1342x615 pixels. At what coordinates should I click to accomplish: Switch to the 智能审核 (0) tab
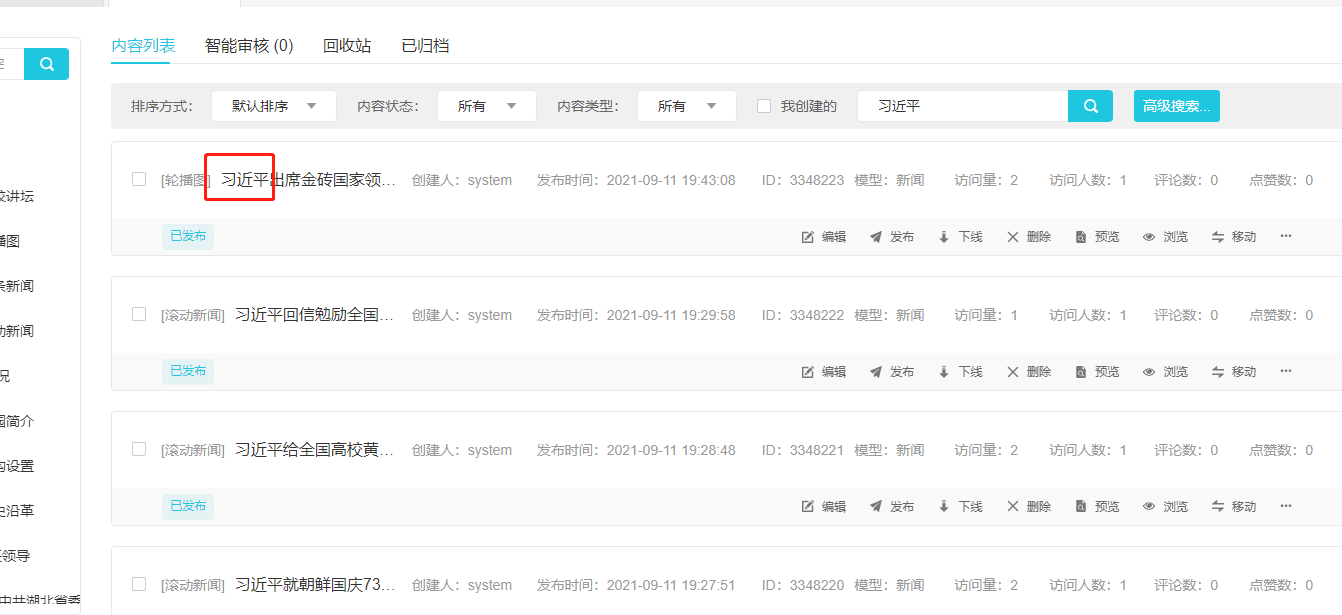pyautogui.click(x=249, y=46)
